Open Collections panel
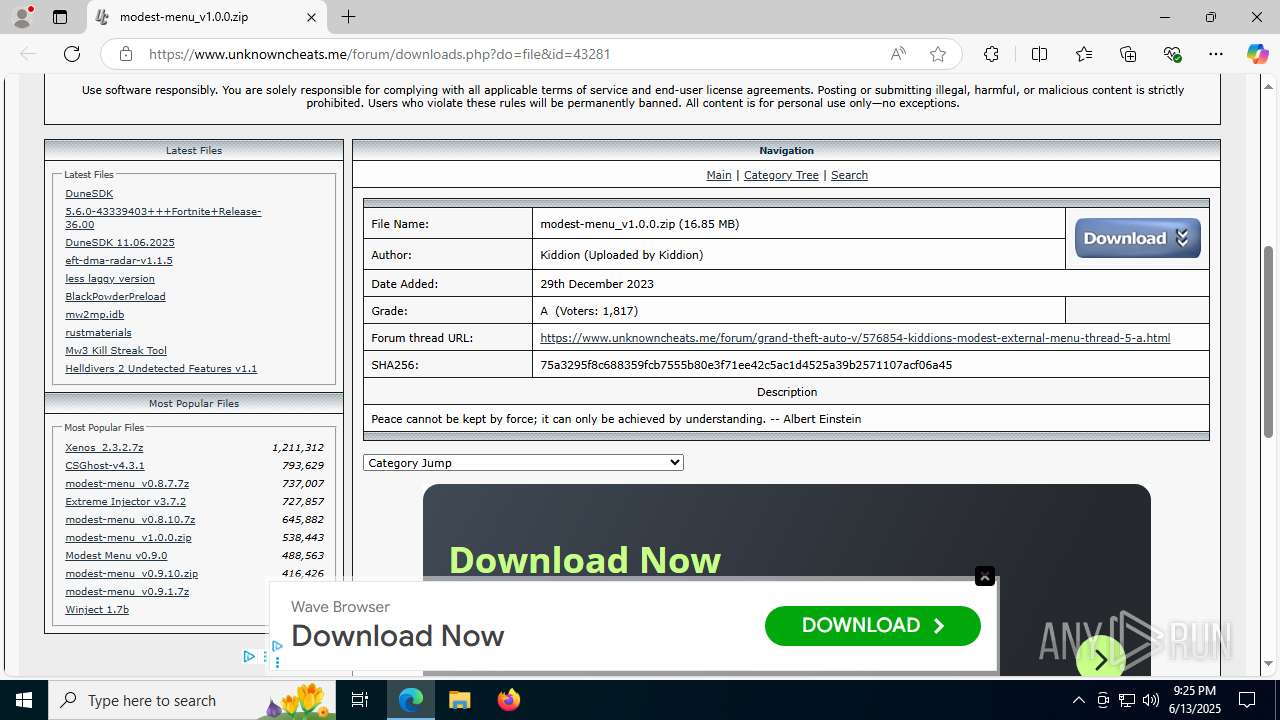This screenshot has height=720, width=1280. (x=1128, y=54)
